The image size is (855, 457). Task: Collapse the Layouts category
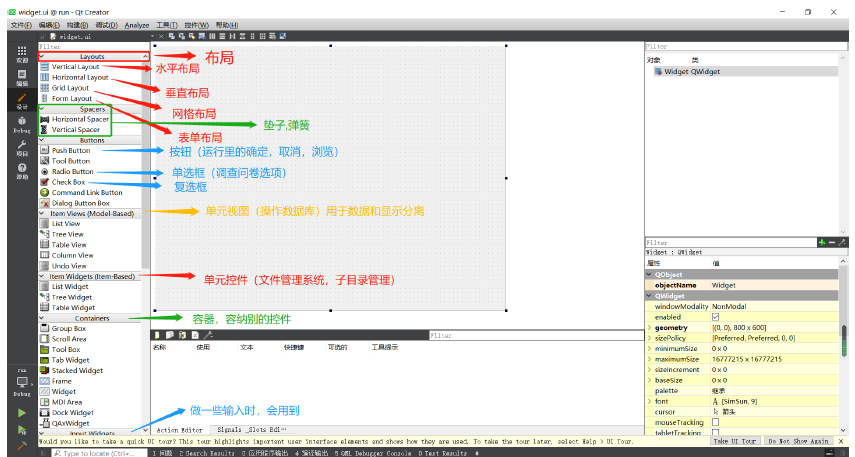click(42, 56)
